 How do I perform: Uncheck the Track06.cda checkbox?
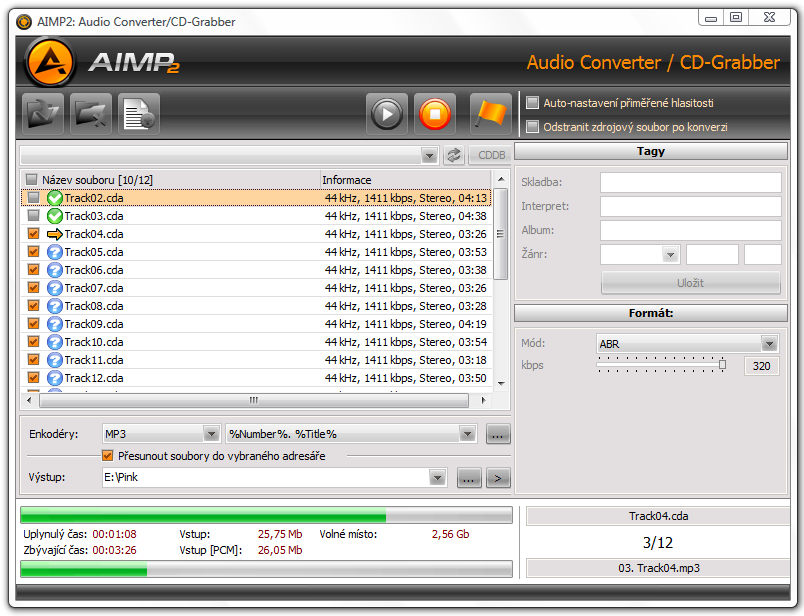pyautogui.click(x=34, y=269)
